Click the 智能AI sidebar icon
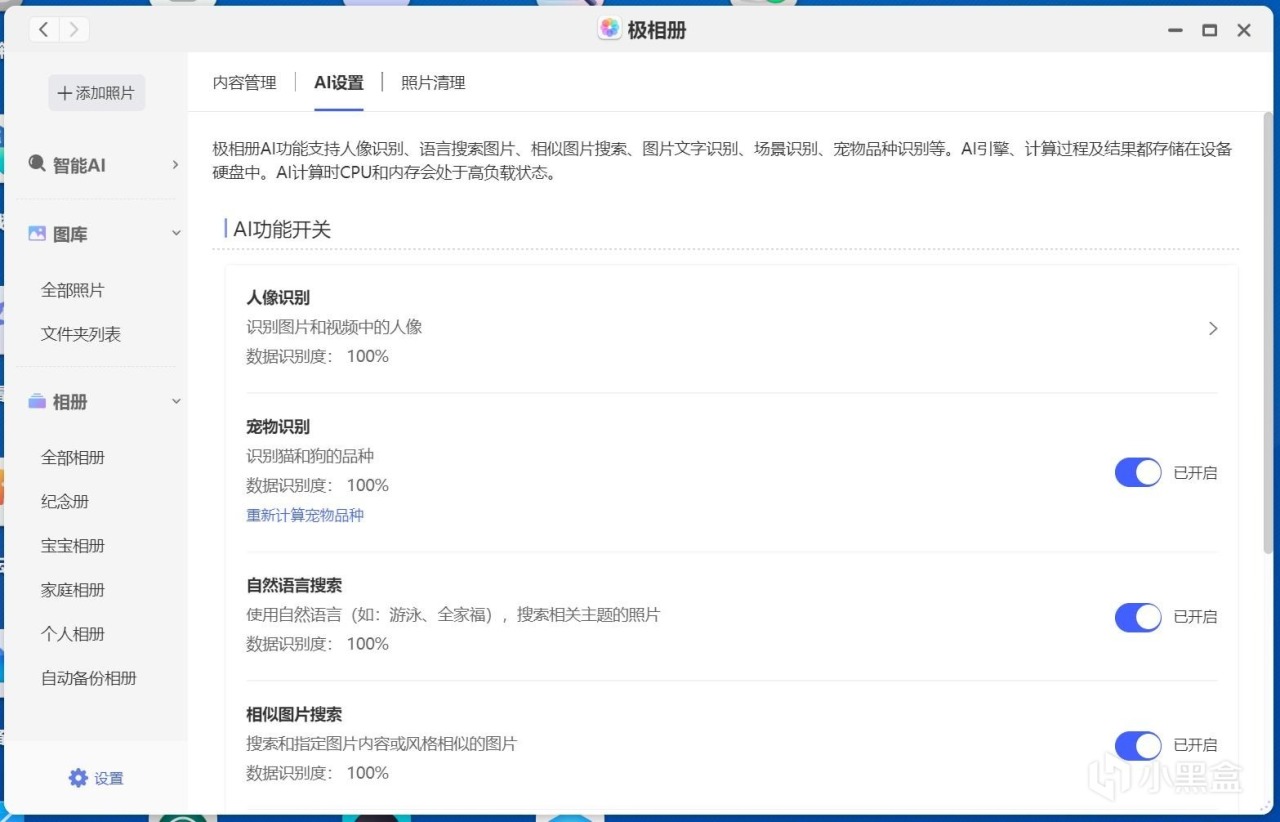This screenshot has width=1280, height=822. (x=37, y=163)
